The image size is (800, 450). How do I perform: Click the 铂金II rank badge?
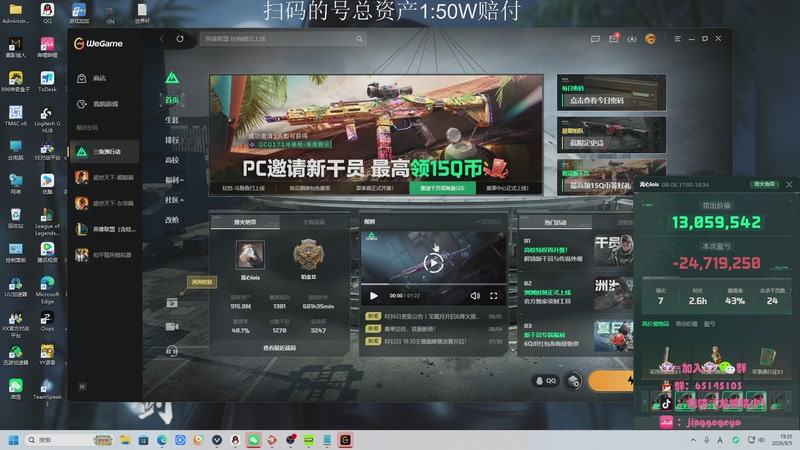(308, 255)
